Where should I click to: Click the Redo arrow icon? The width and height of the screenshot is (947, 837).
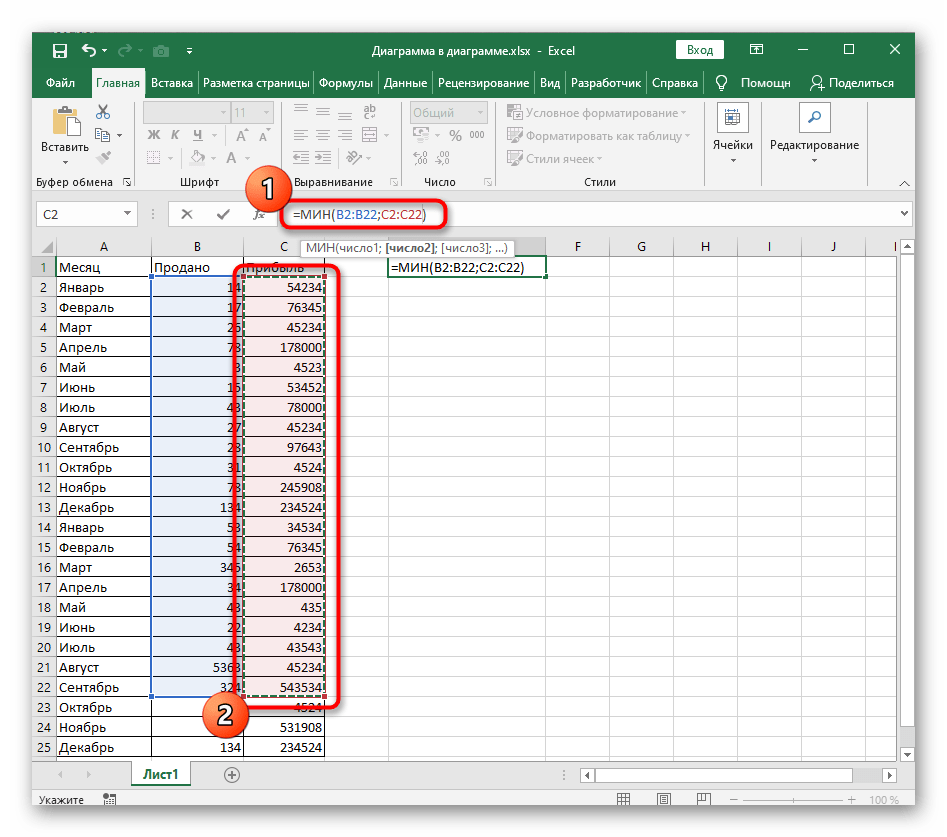[x=125, y=51]
